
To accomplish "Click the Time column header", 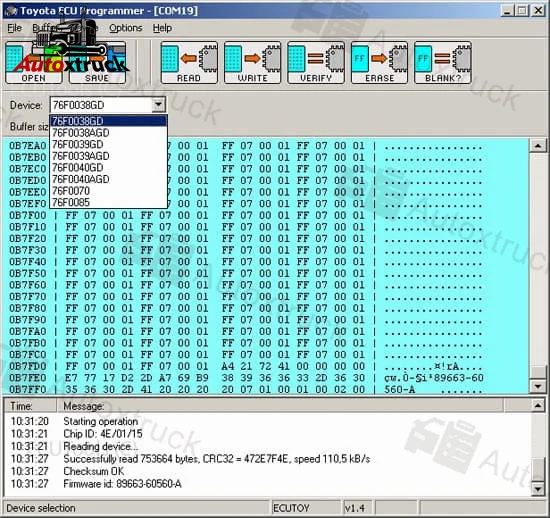I will (30, 406).
